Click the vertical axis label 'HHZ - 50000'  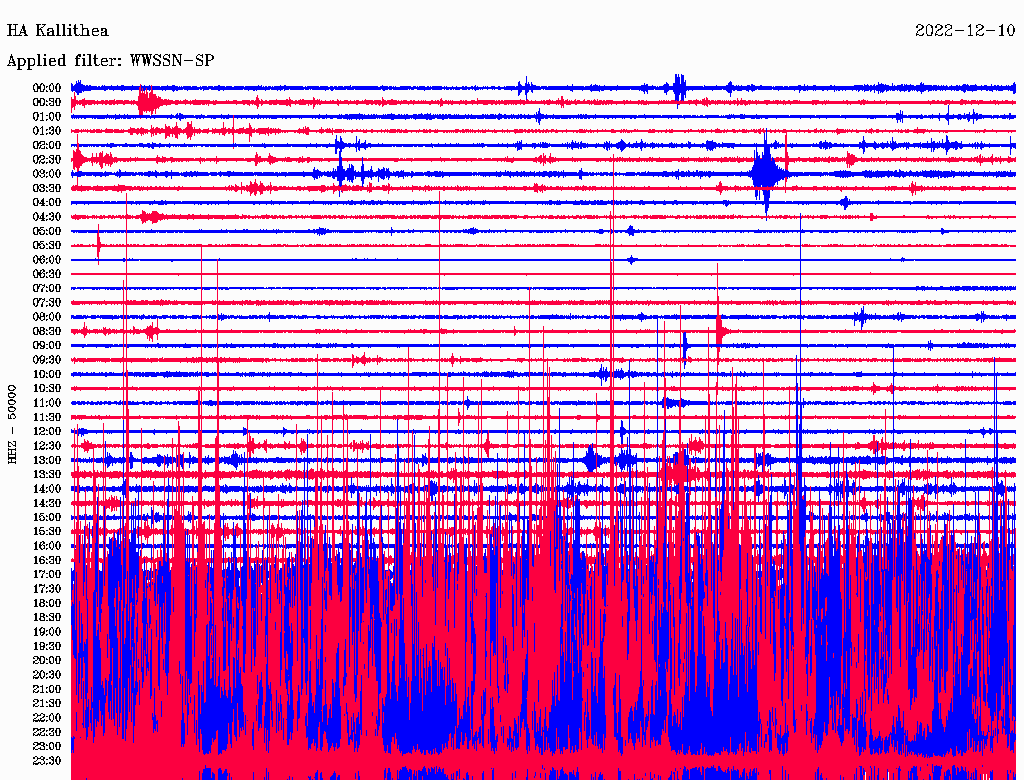(x=12, y=424)
